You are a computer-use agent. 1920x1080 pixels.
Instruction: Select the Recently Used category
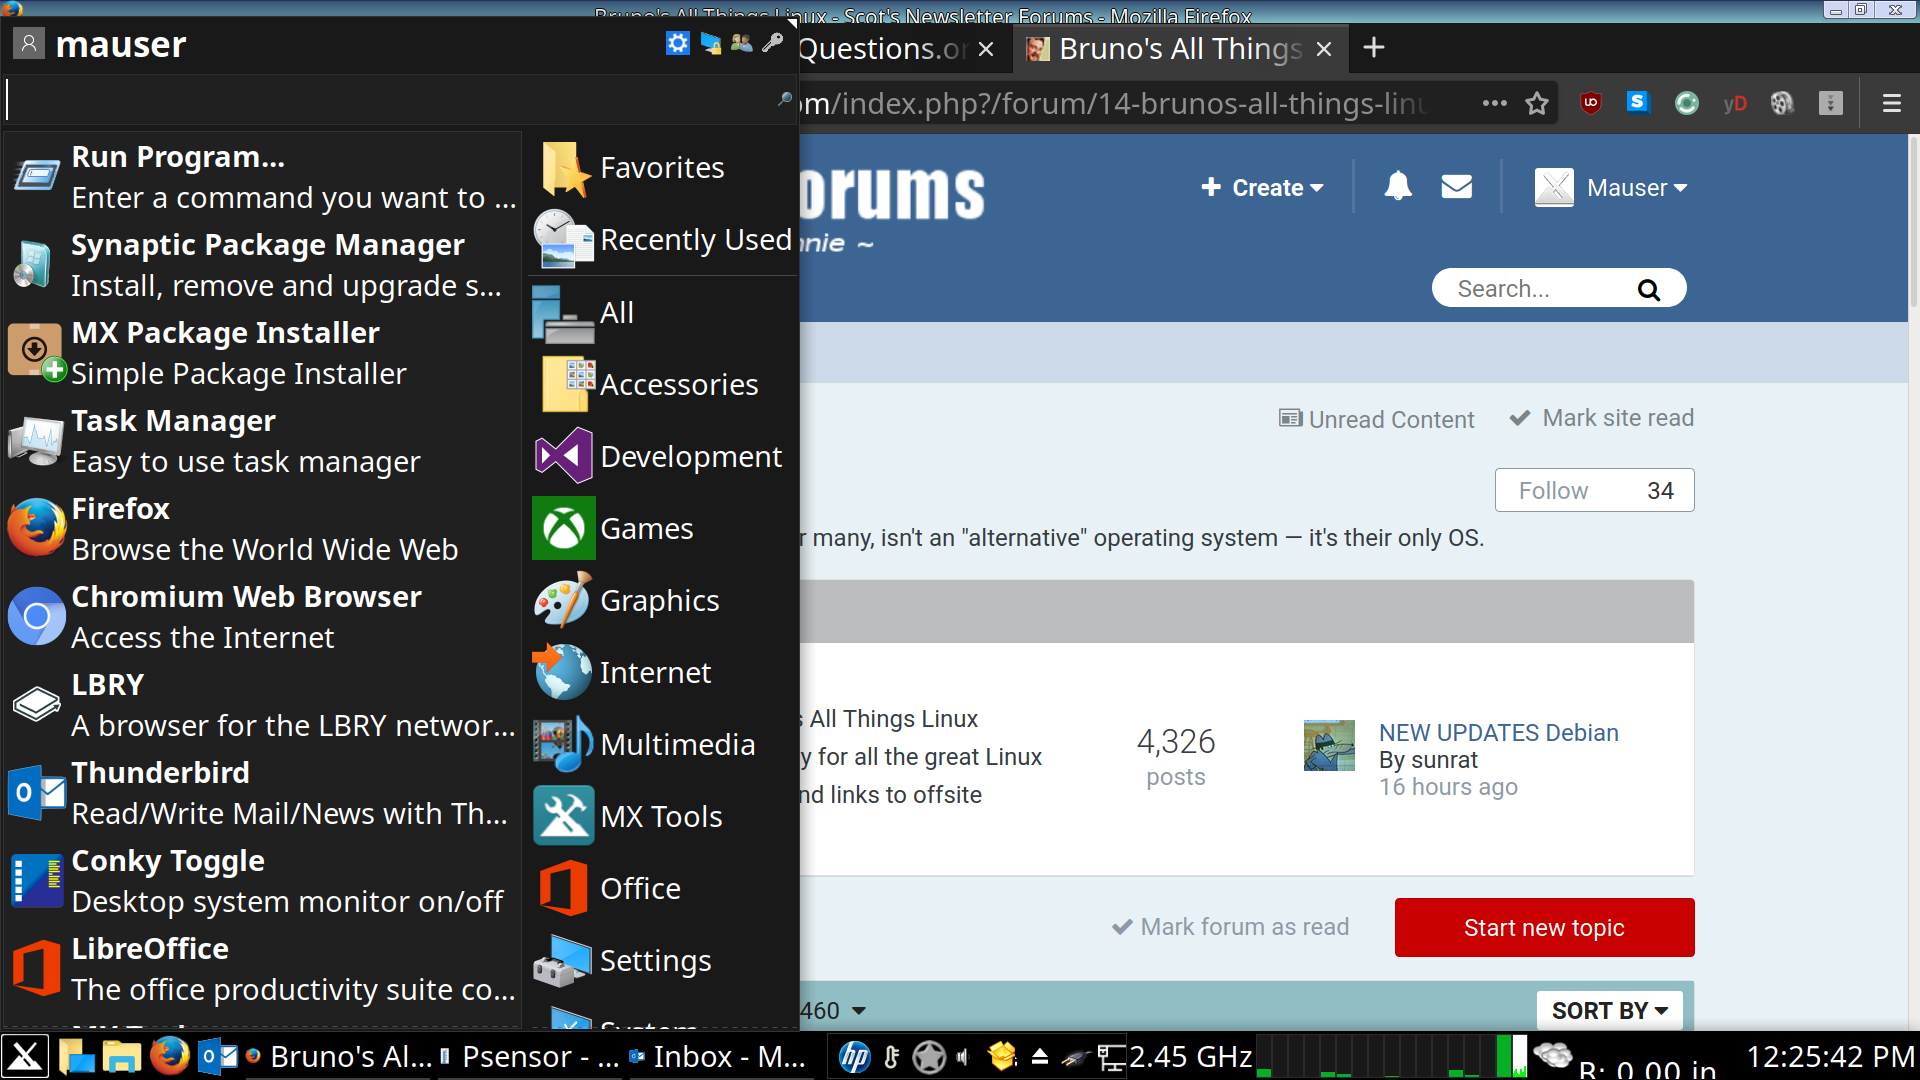(662, 240)
